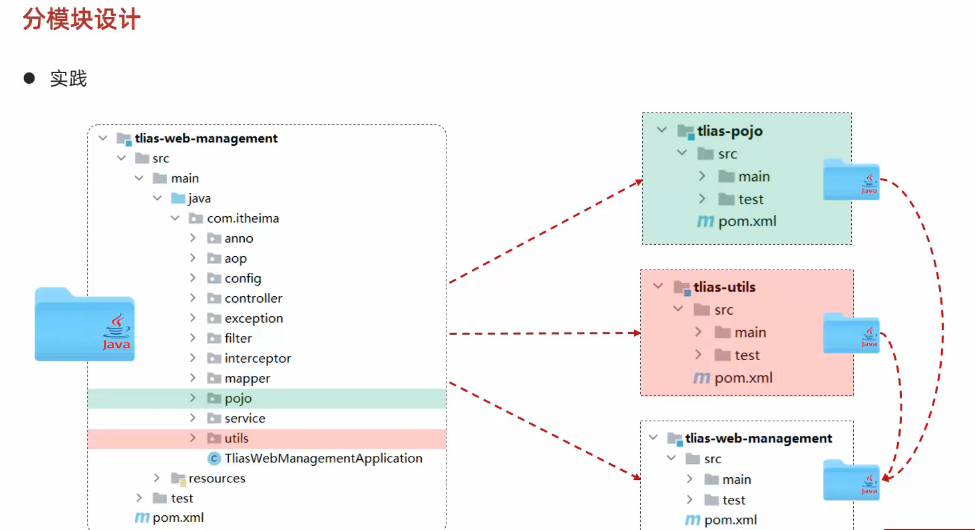The width and height of the screenshot is (975, 530).
Task: Expand the main folder under tlias-utils
Action: pyautogui.click(x=698, y=332)
